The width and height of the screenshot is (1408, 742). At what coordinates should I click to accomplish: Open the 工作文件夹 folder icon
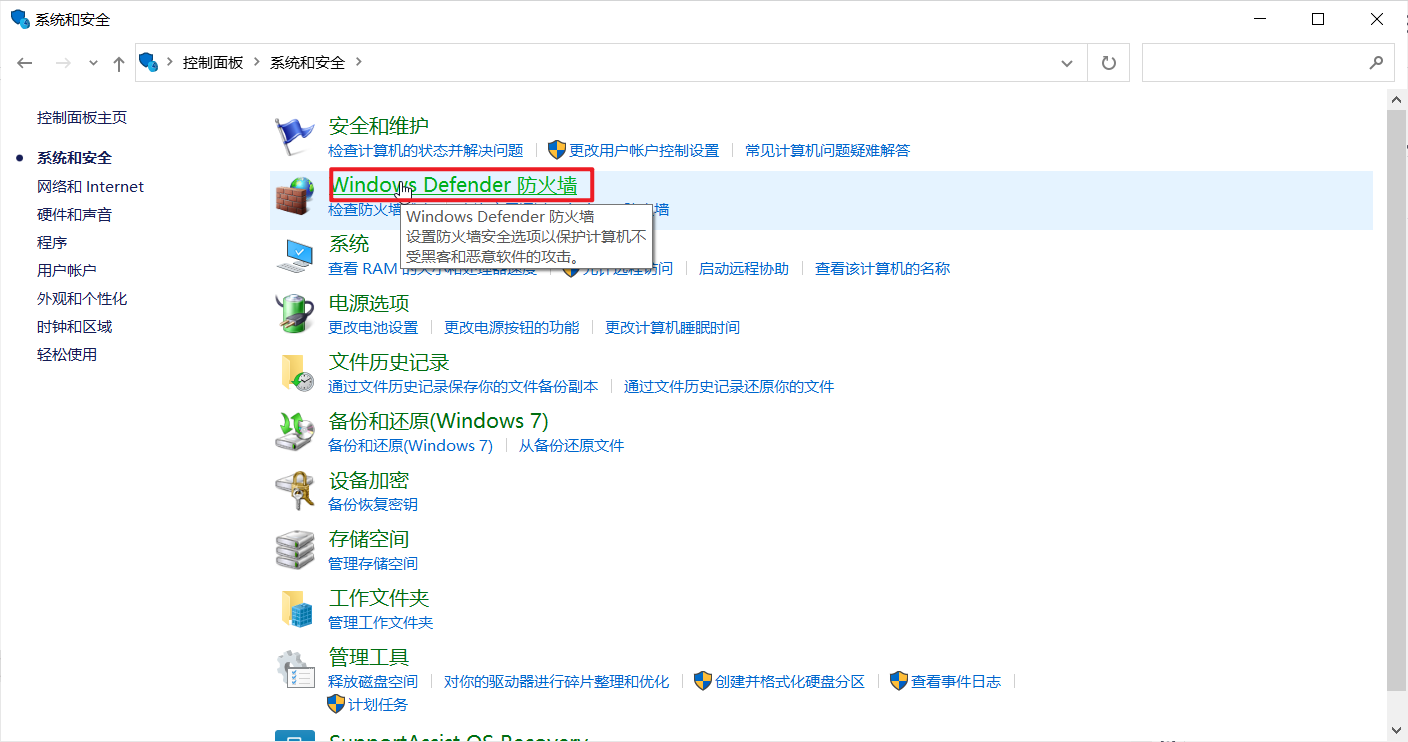[x=295, y=609]
